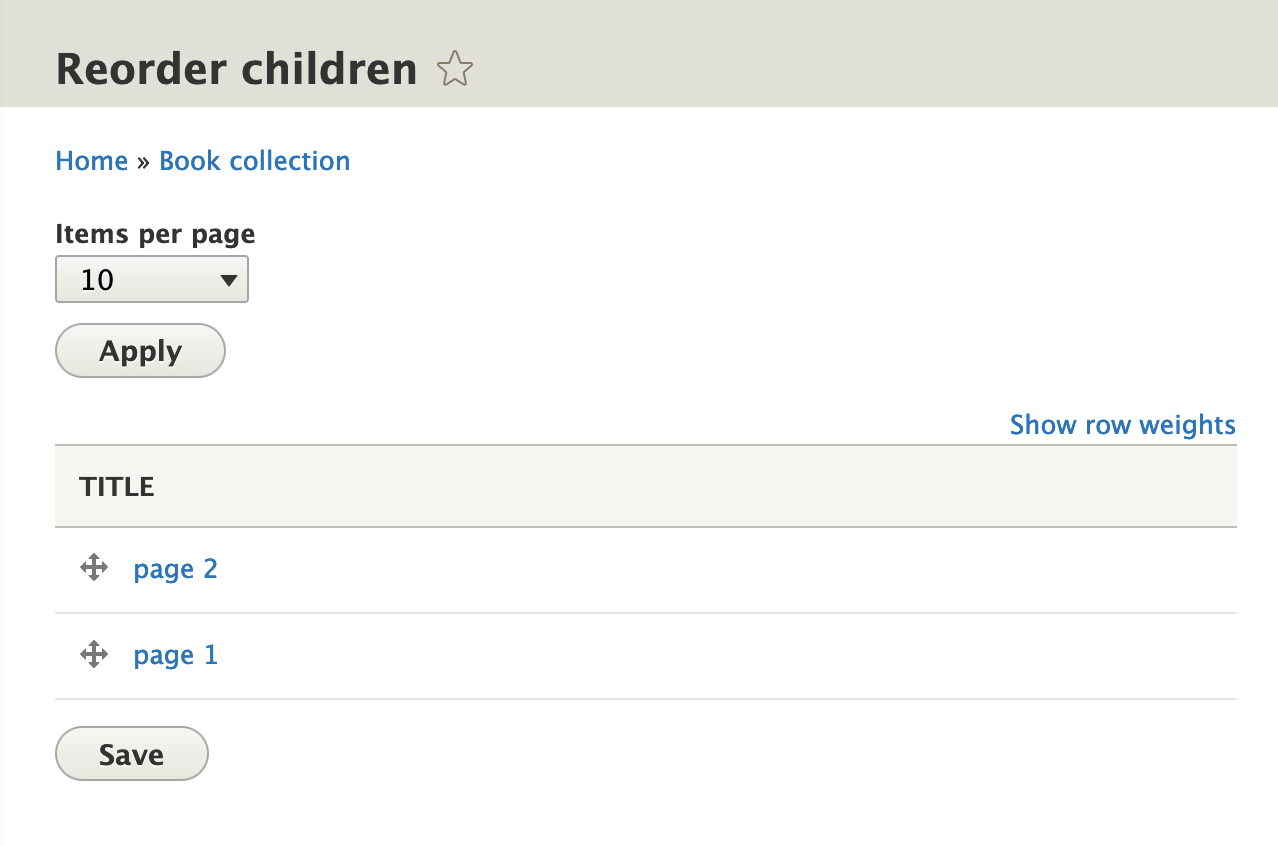
Task: Click the TITLE column header
Action: coord(117,486)
